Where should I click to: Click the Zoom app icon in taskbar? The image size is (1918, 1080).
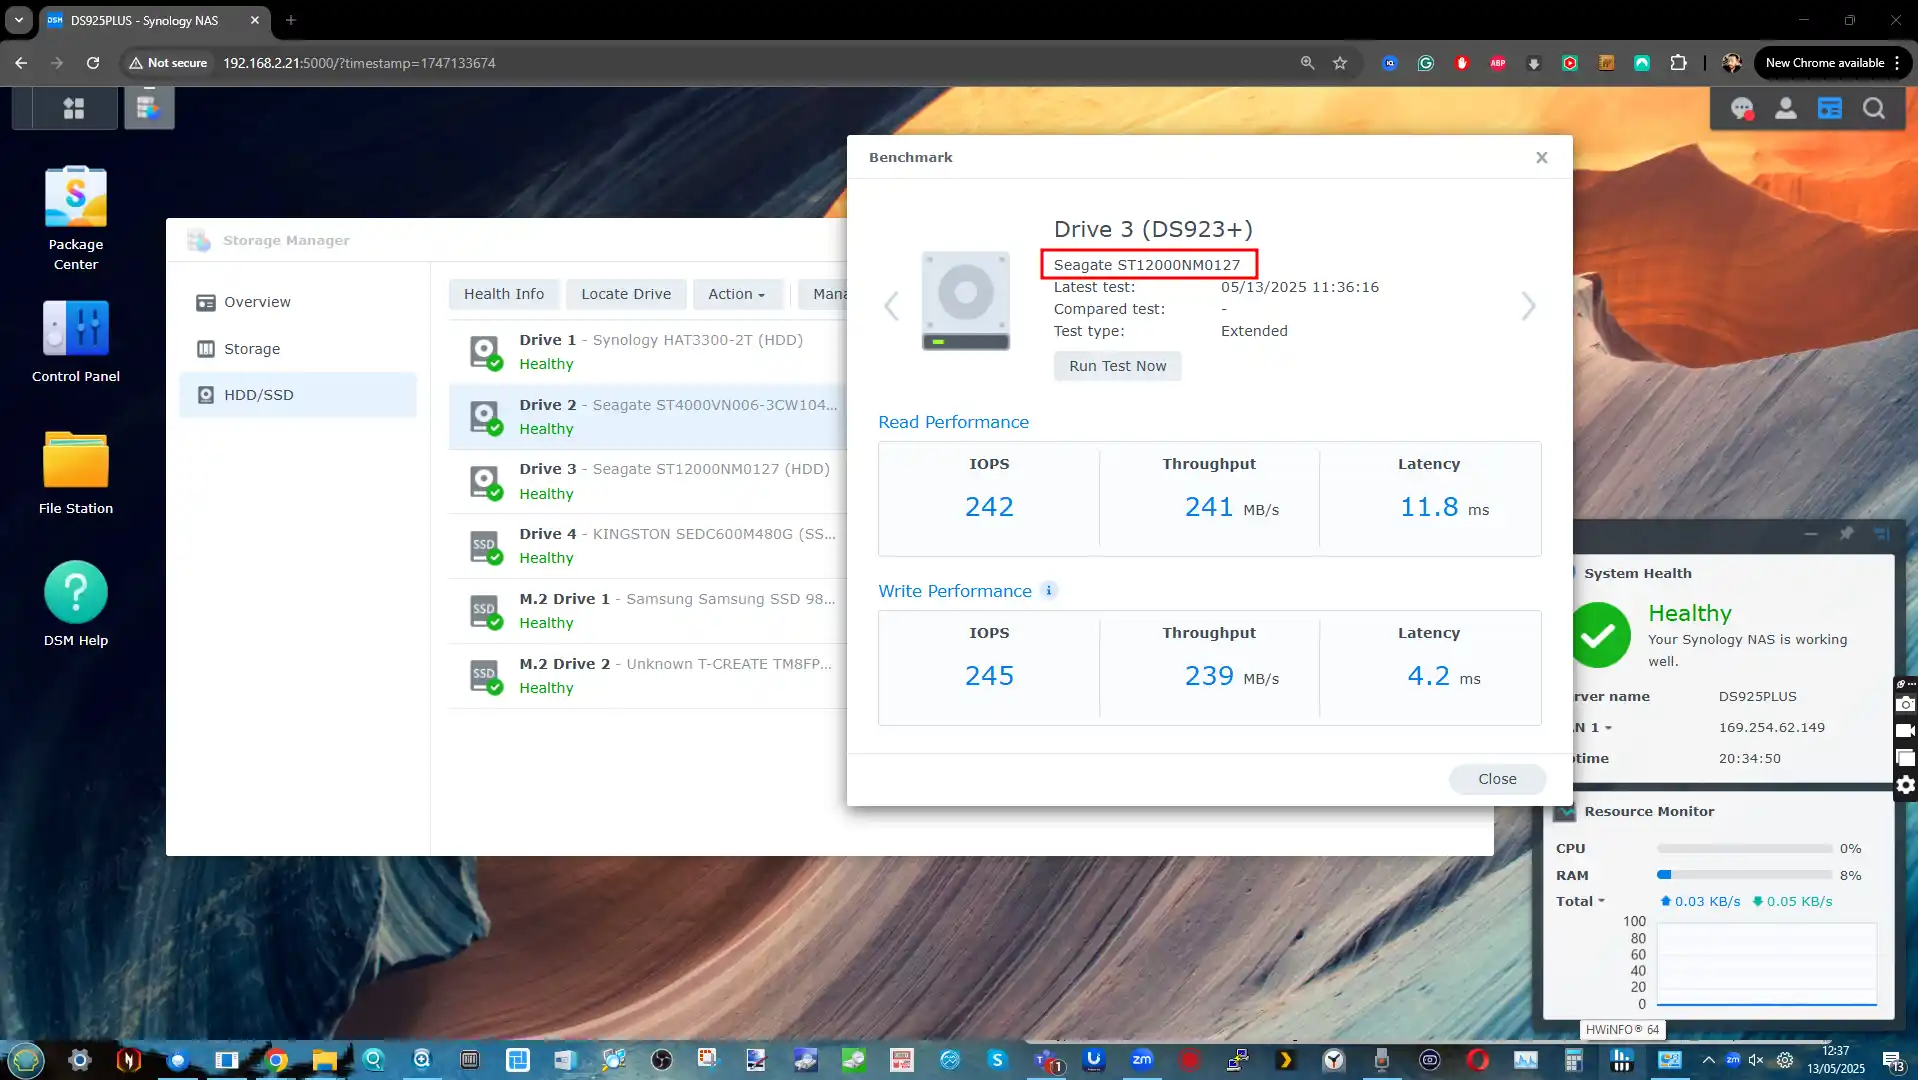(x=1141, y=1060)
